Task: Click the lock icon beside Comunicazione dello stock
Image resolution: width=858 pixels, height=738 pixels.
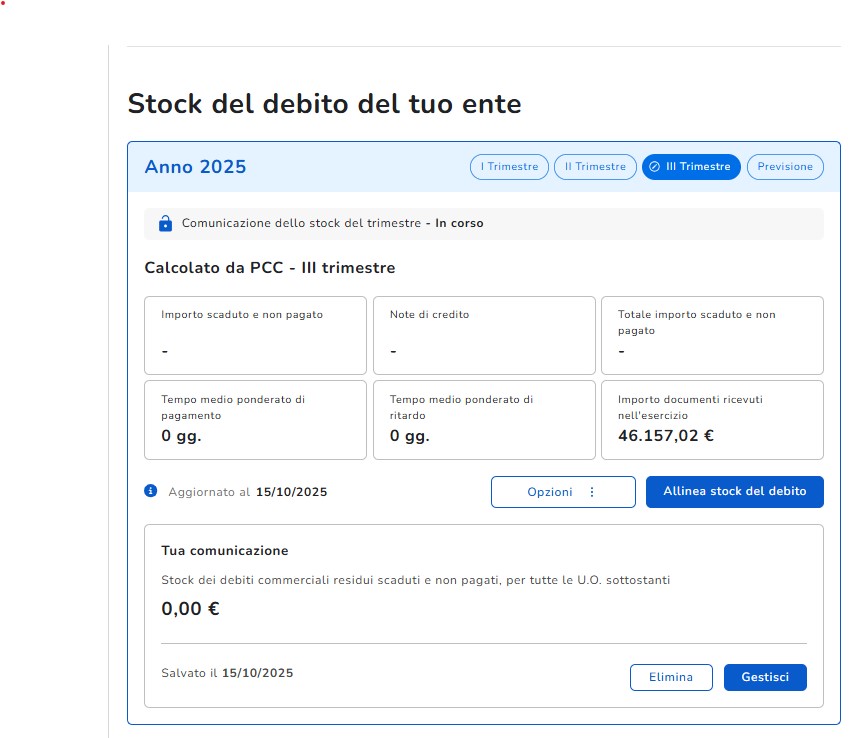Action: coord(166,224)
